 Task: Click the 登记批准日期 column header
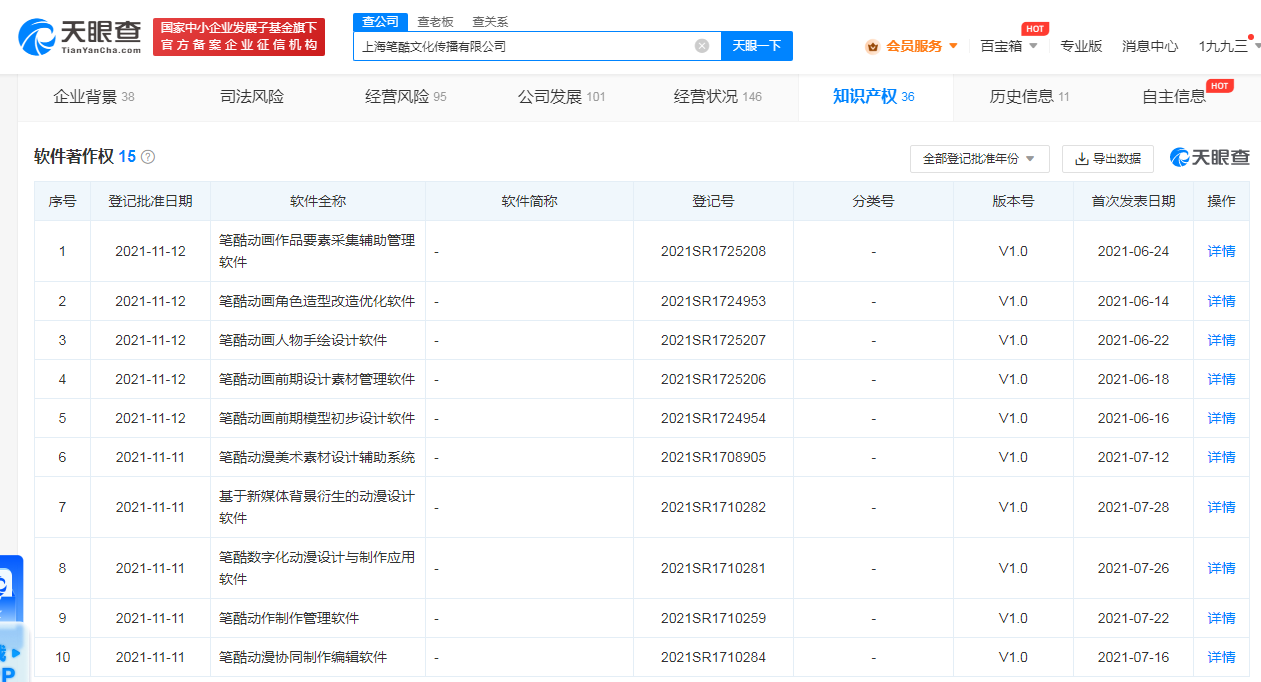click(150, 201)
